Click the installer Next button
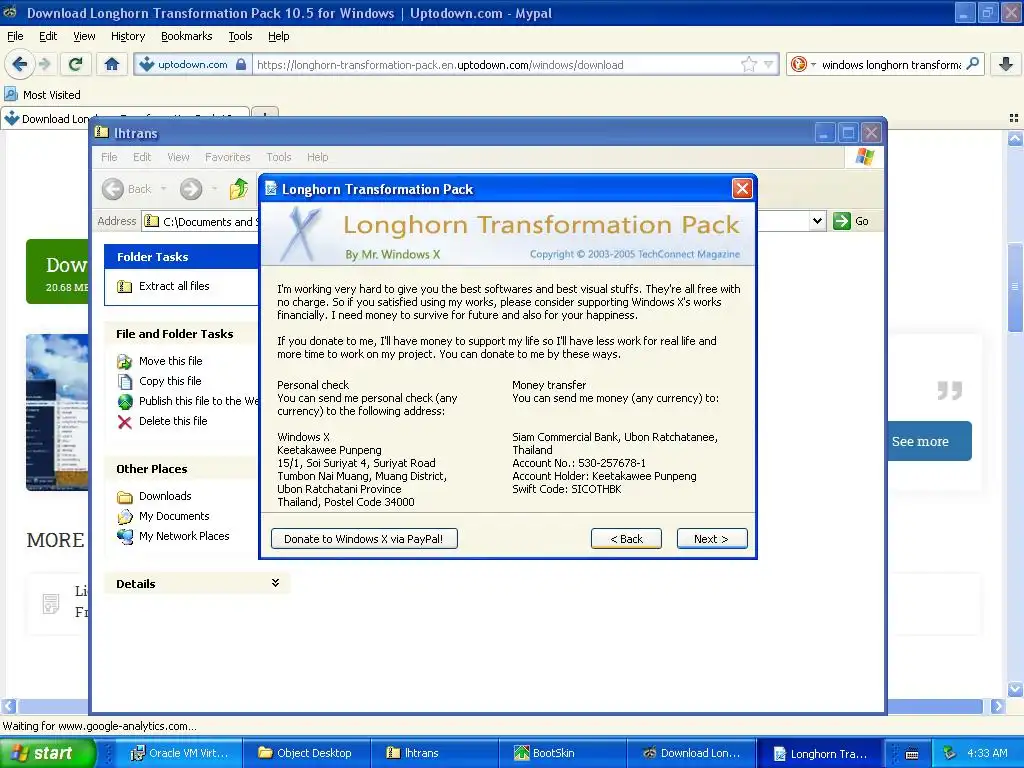Screen dimensions: 1024x768 [x=712, y=539]
